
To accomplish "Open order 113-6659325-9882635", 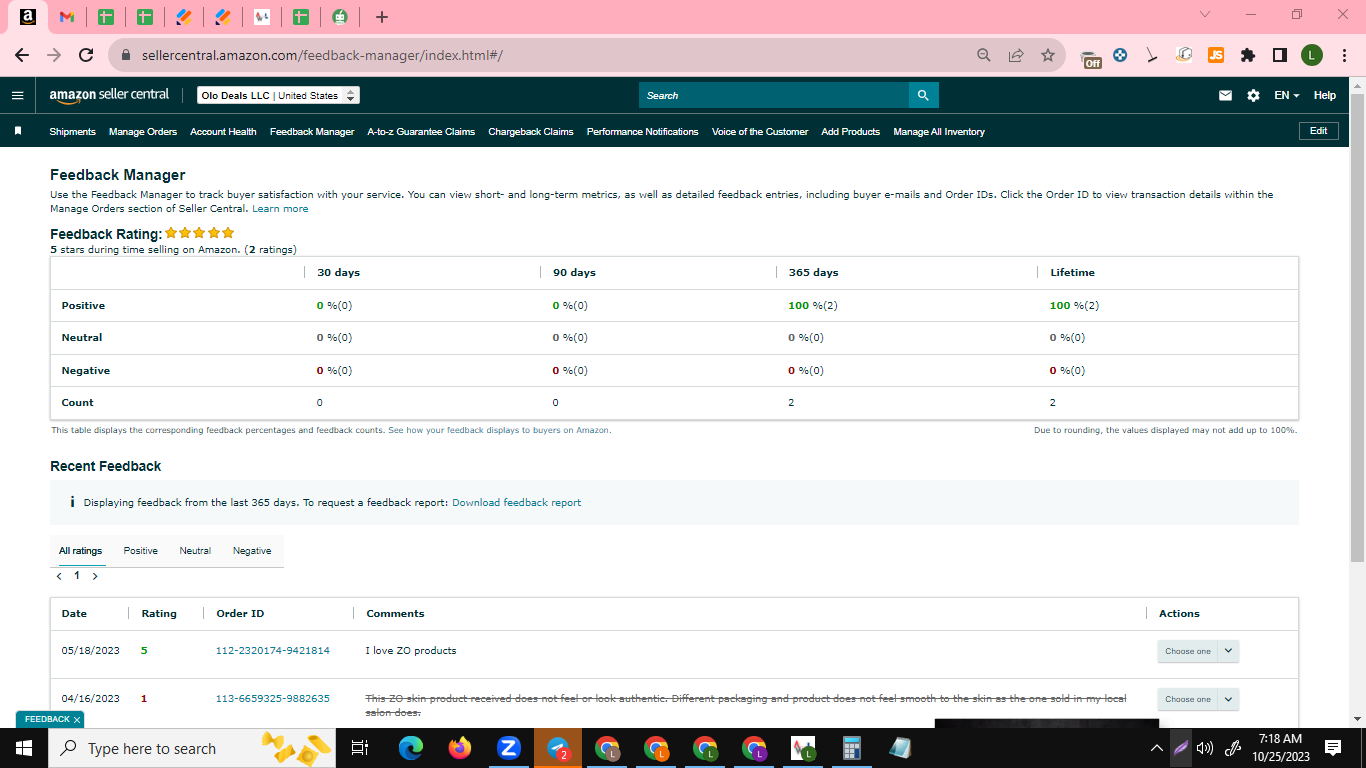I will (x=273, y=699).
